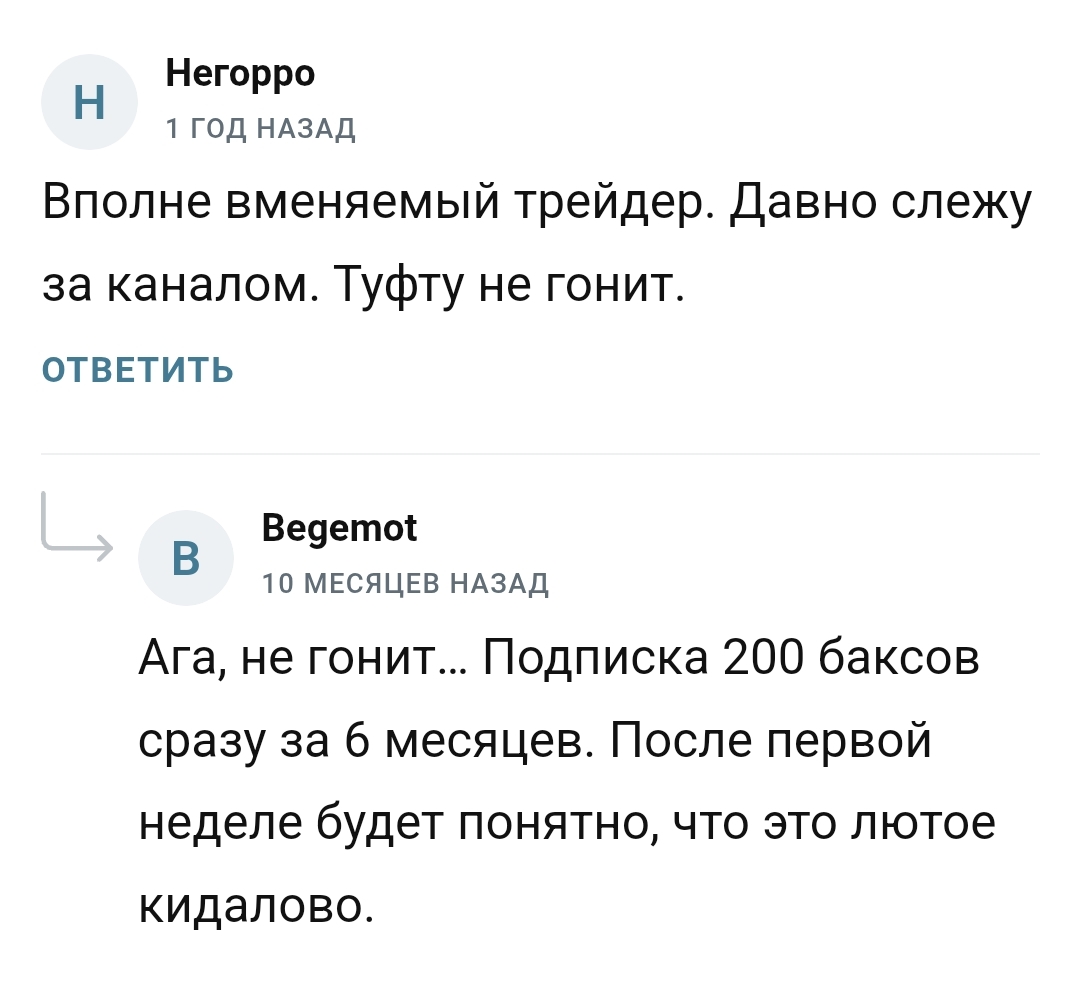Click the timestamp 1 ГОД НАЗАД

(260, 128)
